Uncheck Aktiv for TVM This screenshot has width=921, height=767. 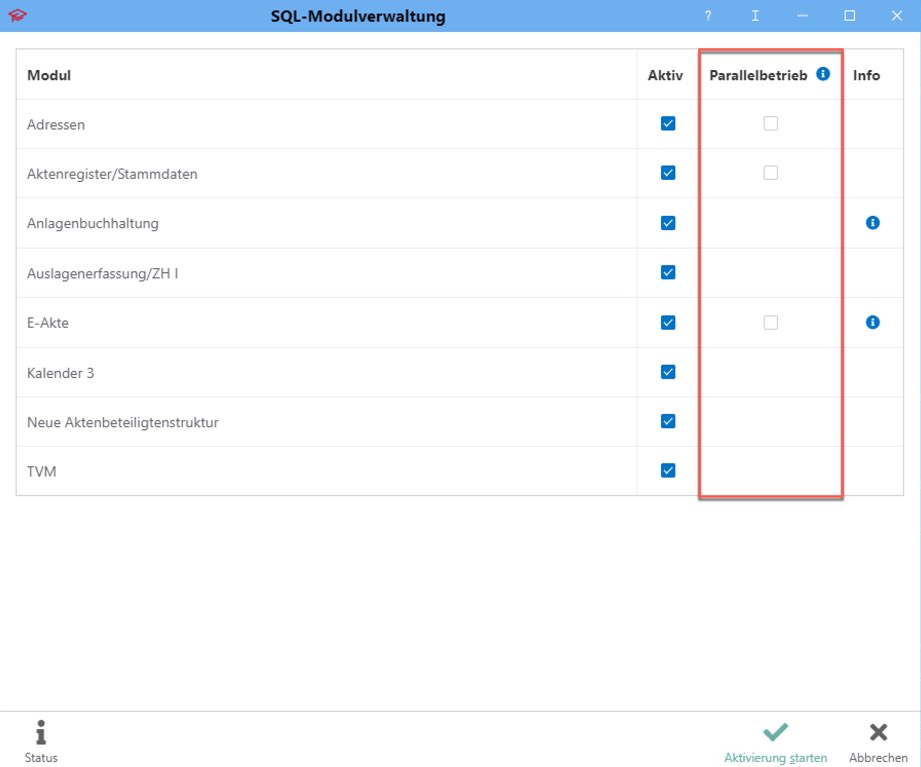(x=668, y=470)
